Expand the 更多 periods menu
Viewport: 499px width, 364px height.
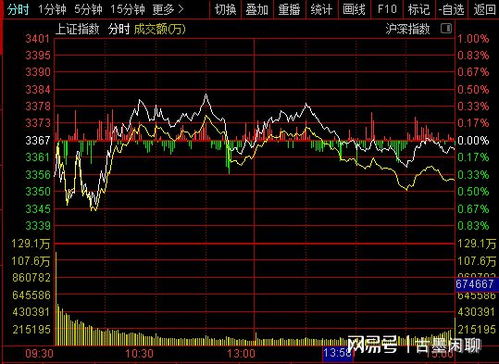[168, 9]
